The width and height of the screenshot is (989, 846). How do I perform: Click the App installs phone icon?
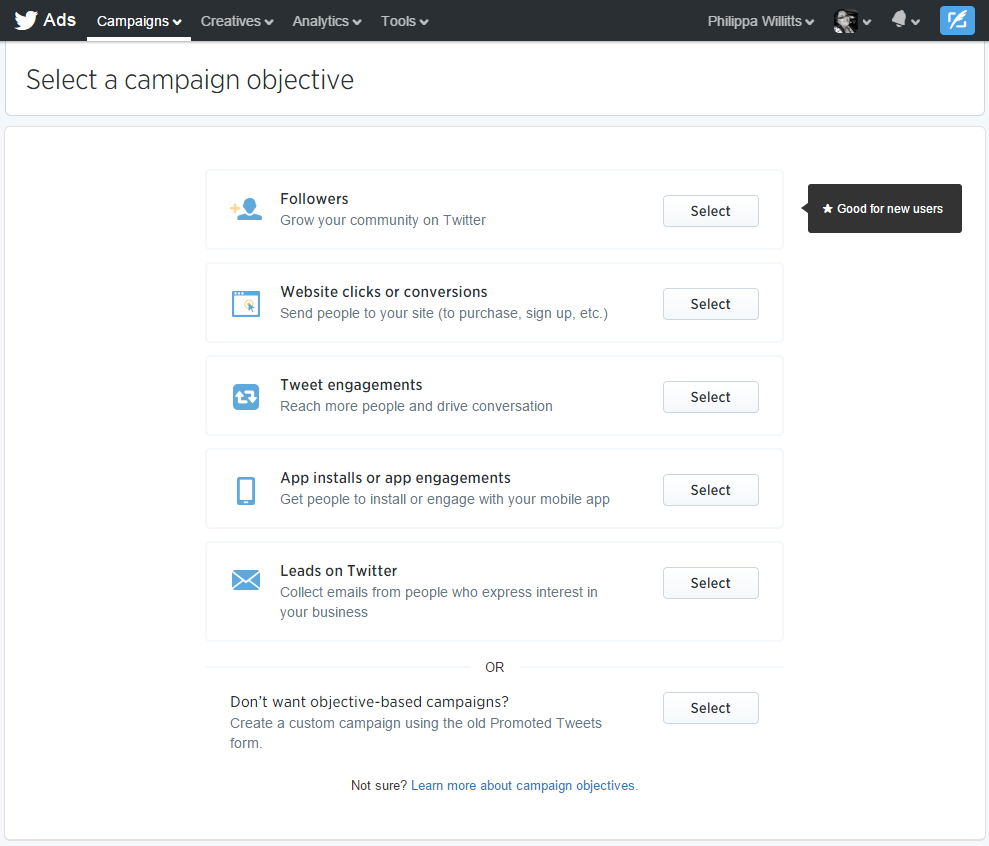pyautogui.click(x=246, y=491)
